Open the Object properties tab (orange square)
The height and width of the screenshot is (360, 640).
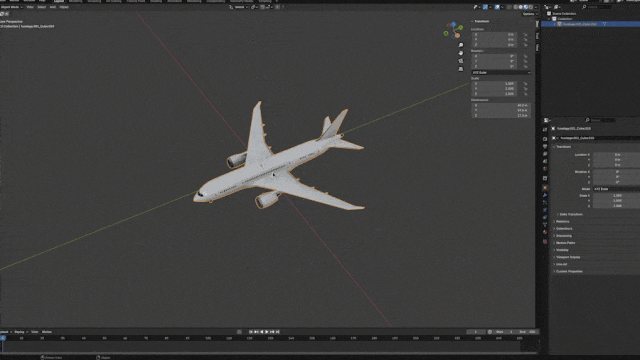pos(545,187)
